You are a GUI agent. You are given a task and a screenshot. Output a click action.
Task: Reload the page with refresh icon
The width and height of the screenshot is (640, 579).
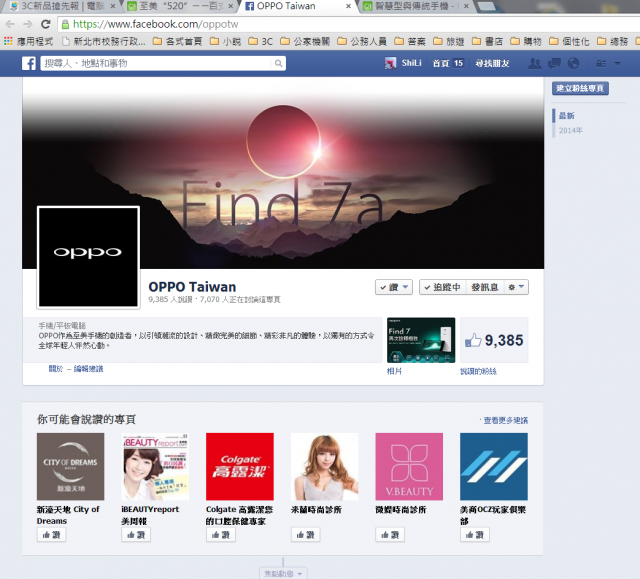pyautogui.click(x=46, y=24)
